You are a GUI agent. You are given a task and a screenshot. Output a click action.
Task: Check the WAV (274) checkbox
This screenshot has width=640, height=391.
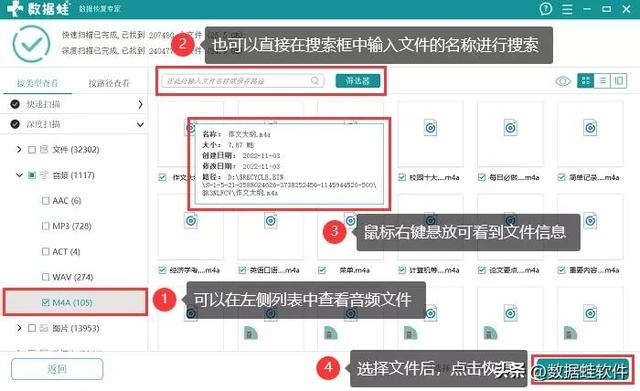point(45,277)
